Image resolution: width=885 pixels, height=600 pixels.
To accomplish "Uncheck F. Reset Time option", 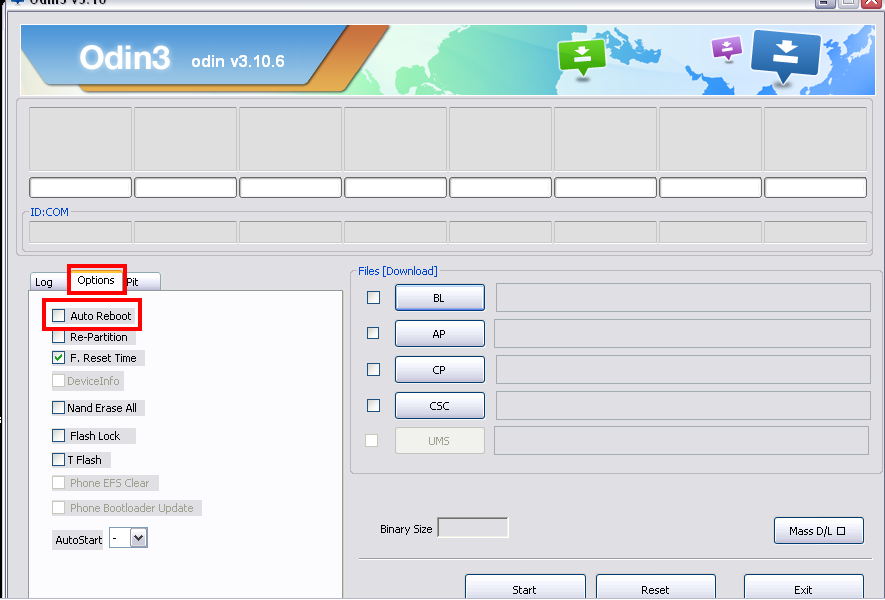I will (59, 358).
